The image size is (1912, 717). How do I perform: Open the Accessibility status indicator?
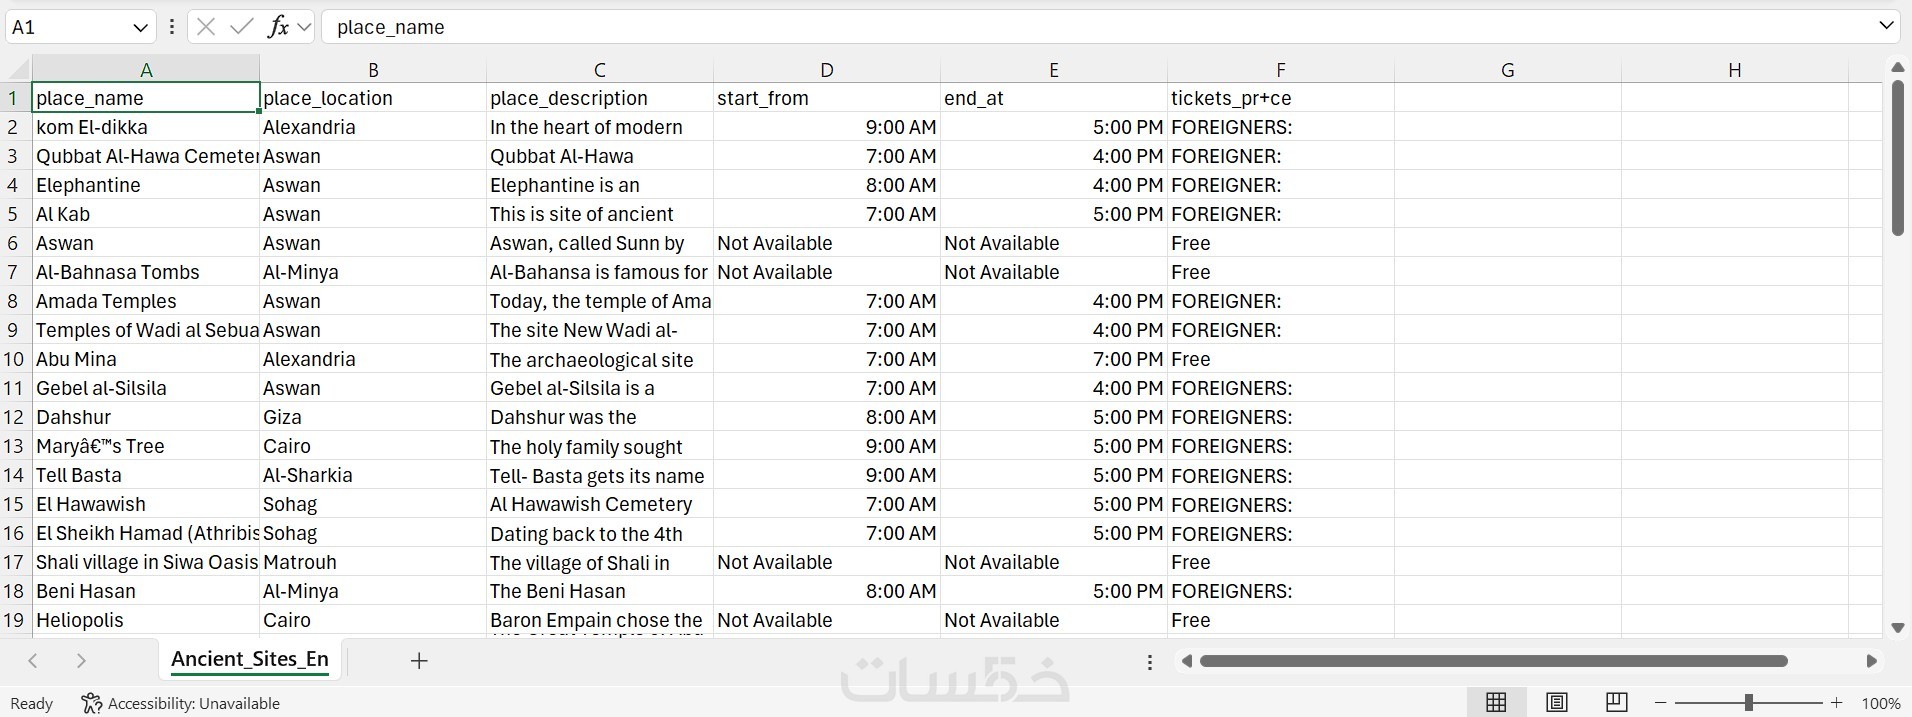click(181, 703)
